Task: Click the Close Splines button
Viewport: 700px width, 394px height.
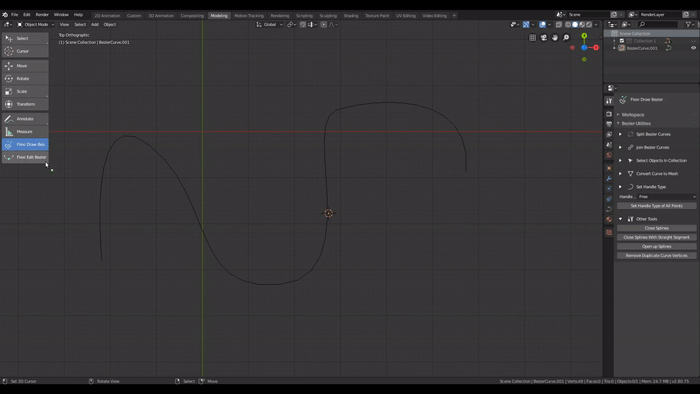Action: [x=656, y=228]
